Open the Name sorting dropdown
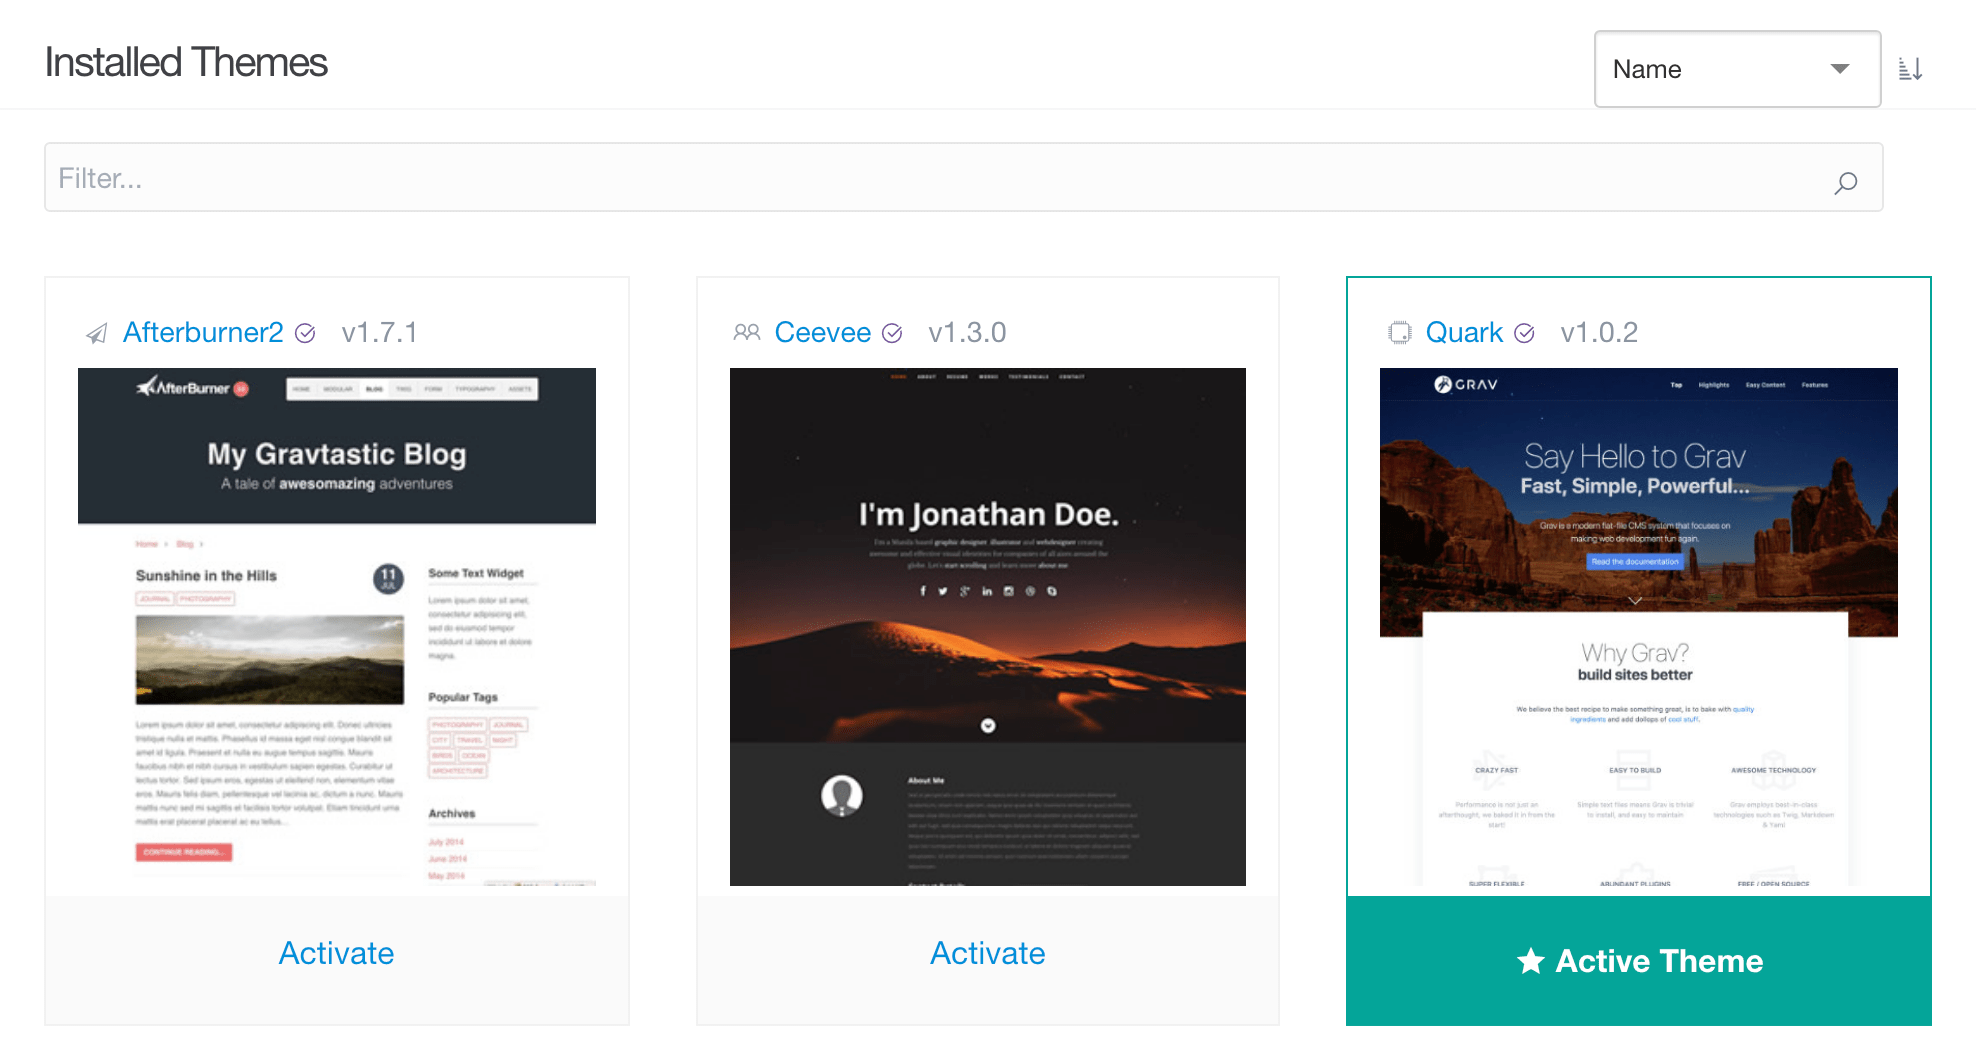 point(1737,69)
